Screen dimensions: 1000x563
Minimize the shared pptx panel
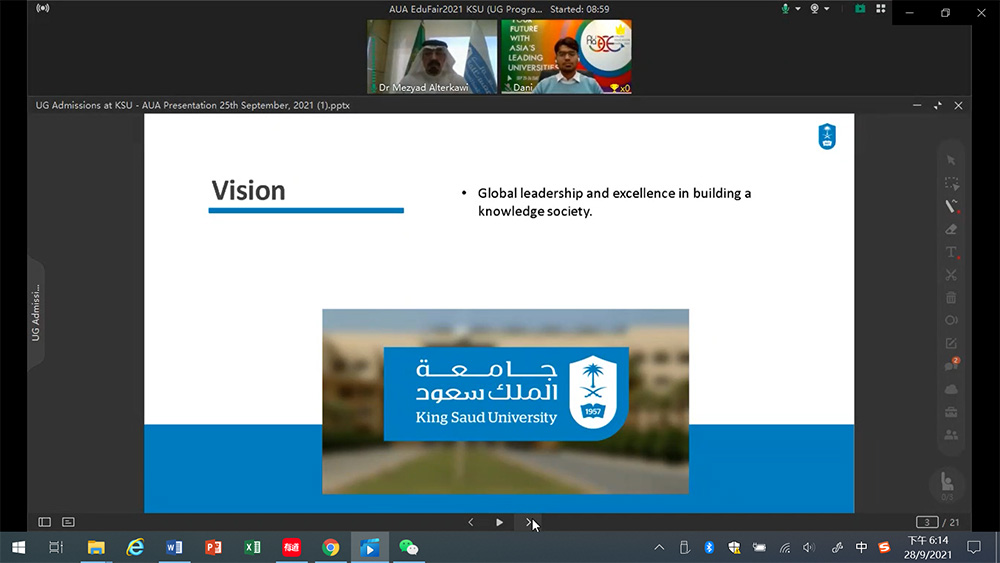pyautogui.click(x=916, y=105)
